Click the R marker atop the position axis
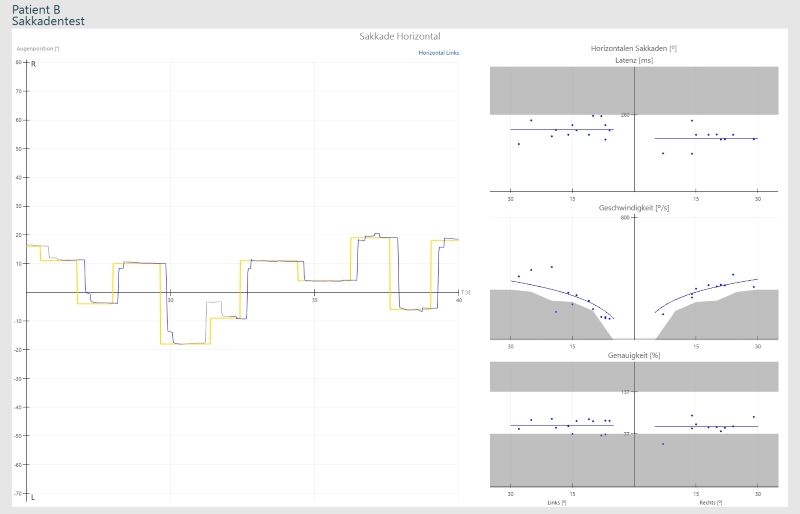This screenshot has width=800, height=514. point(34,64)
